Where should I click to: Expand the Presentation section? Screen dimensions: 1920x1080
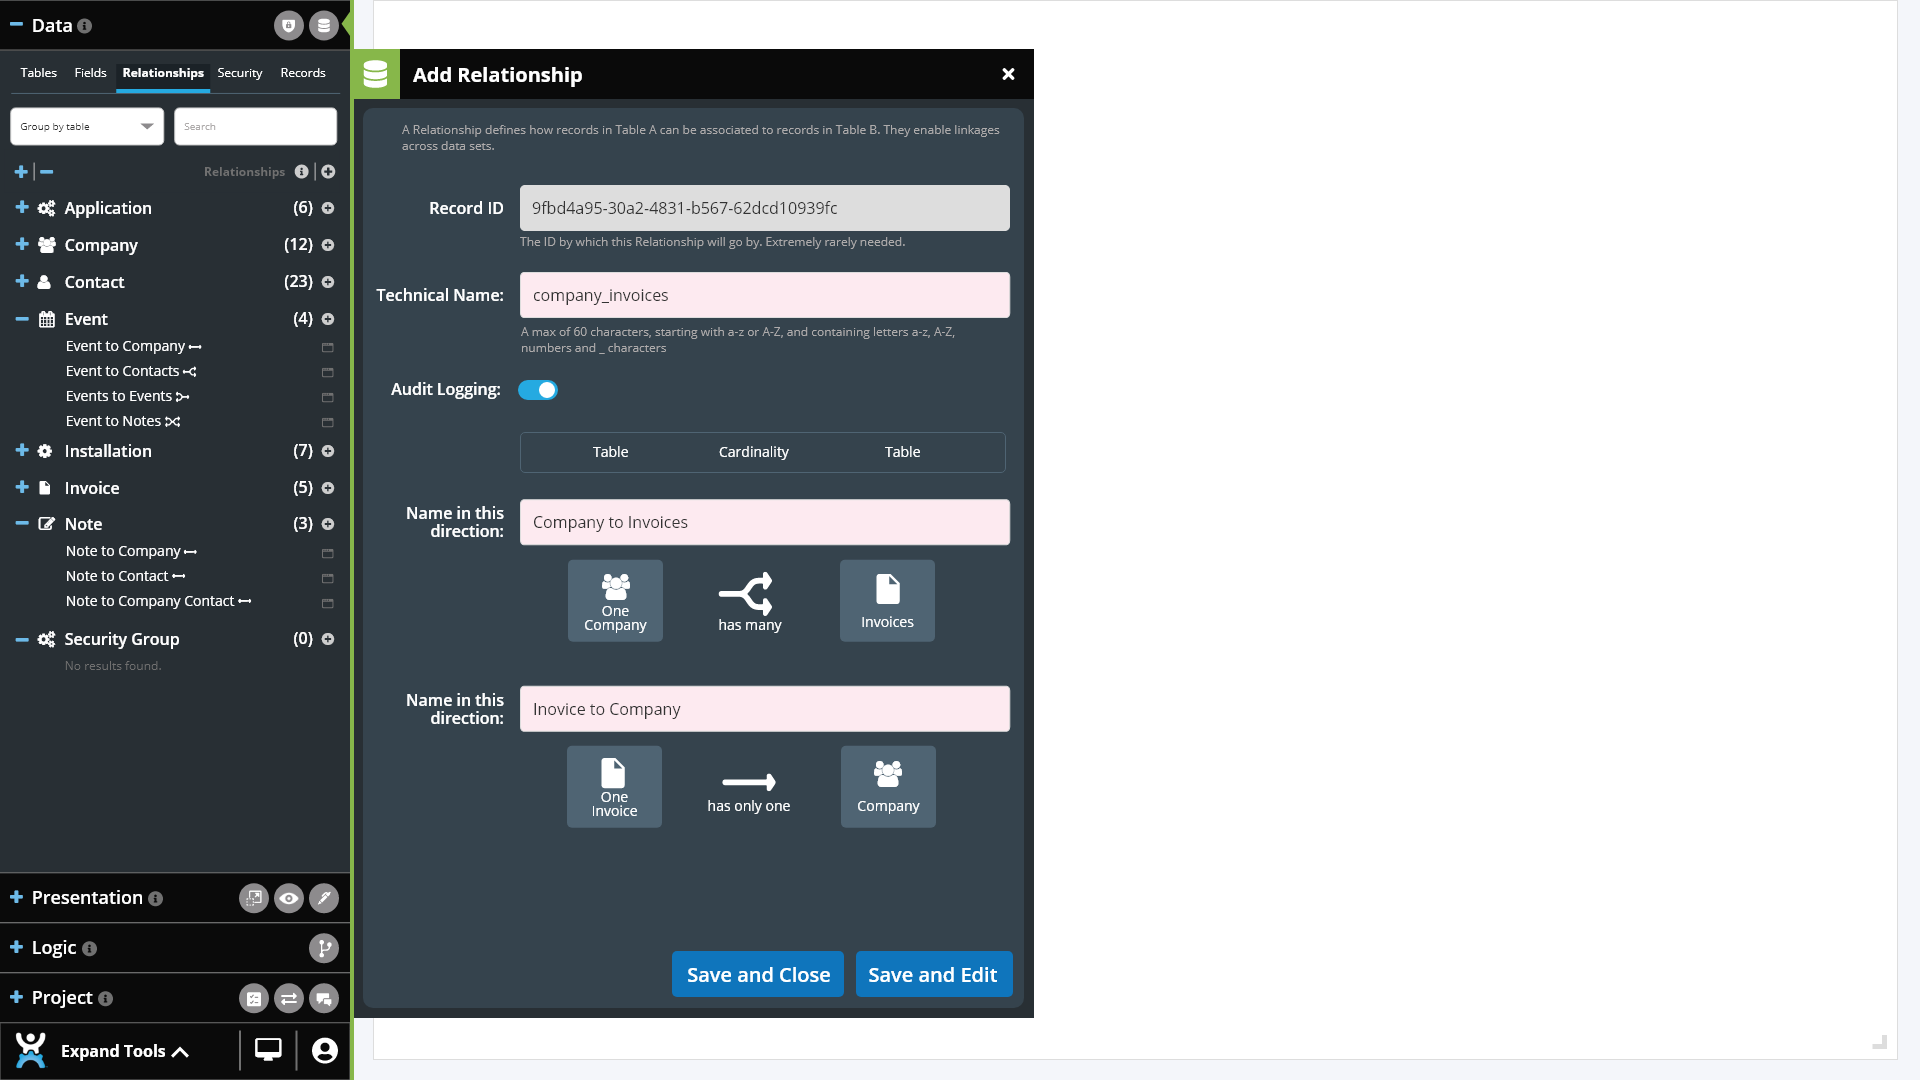coord(17,897)
